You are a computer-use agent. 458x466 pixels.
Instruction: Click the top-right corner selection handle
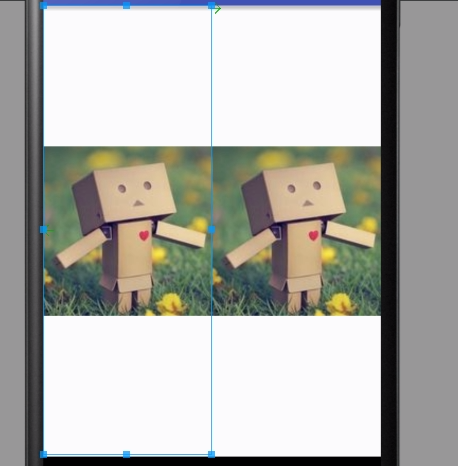pyautogui.click(x=211, y=5)
